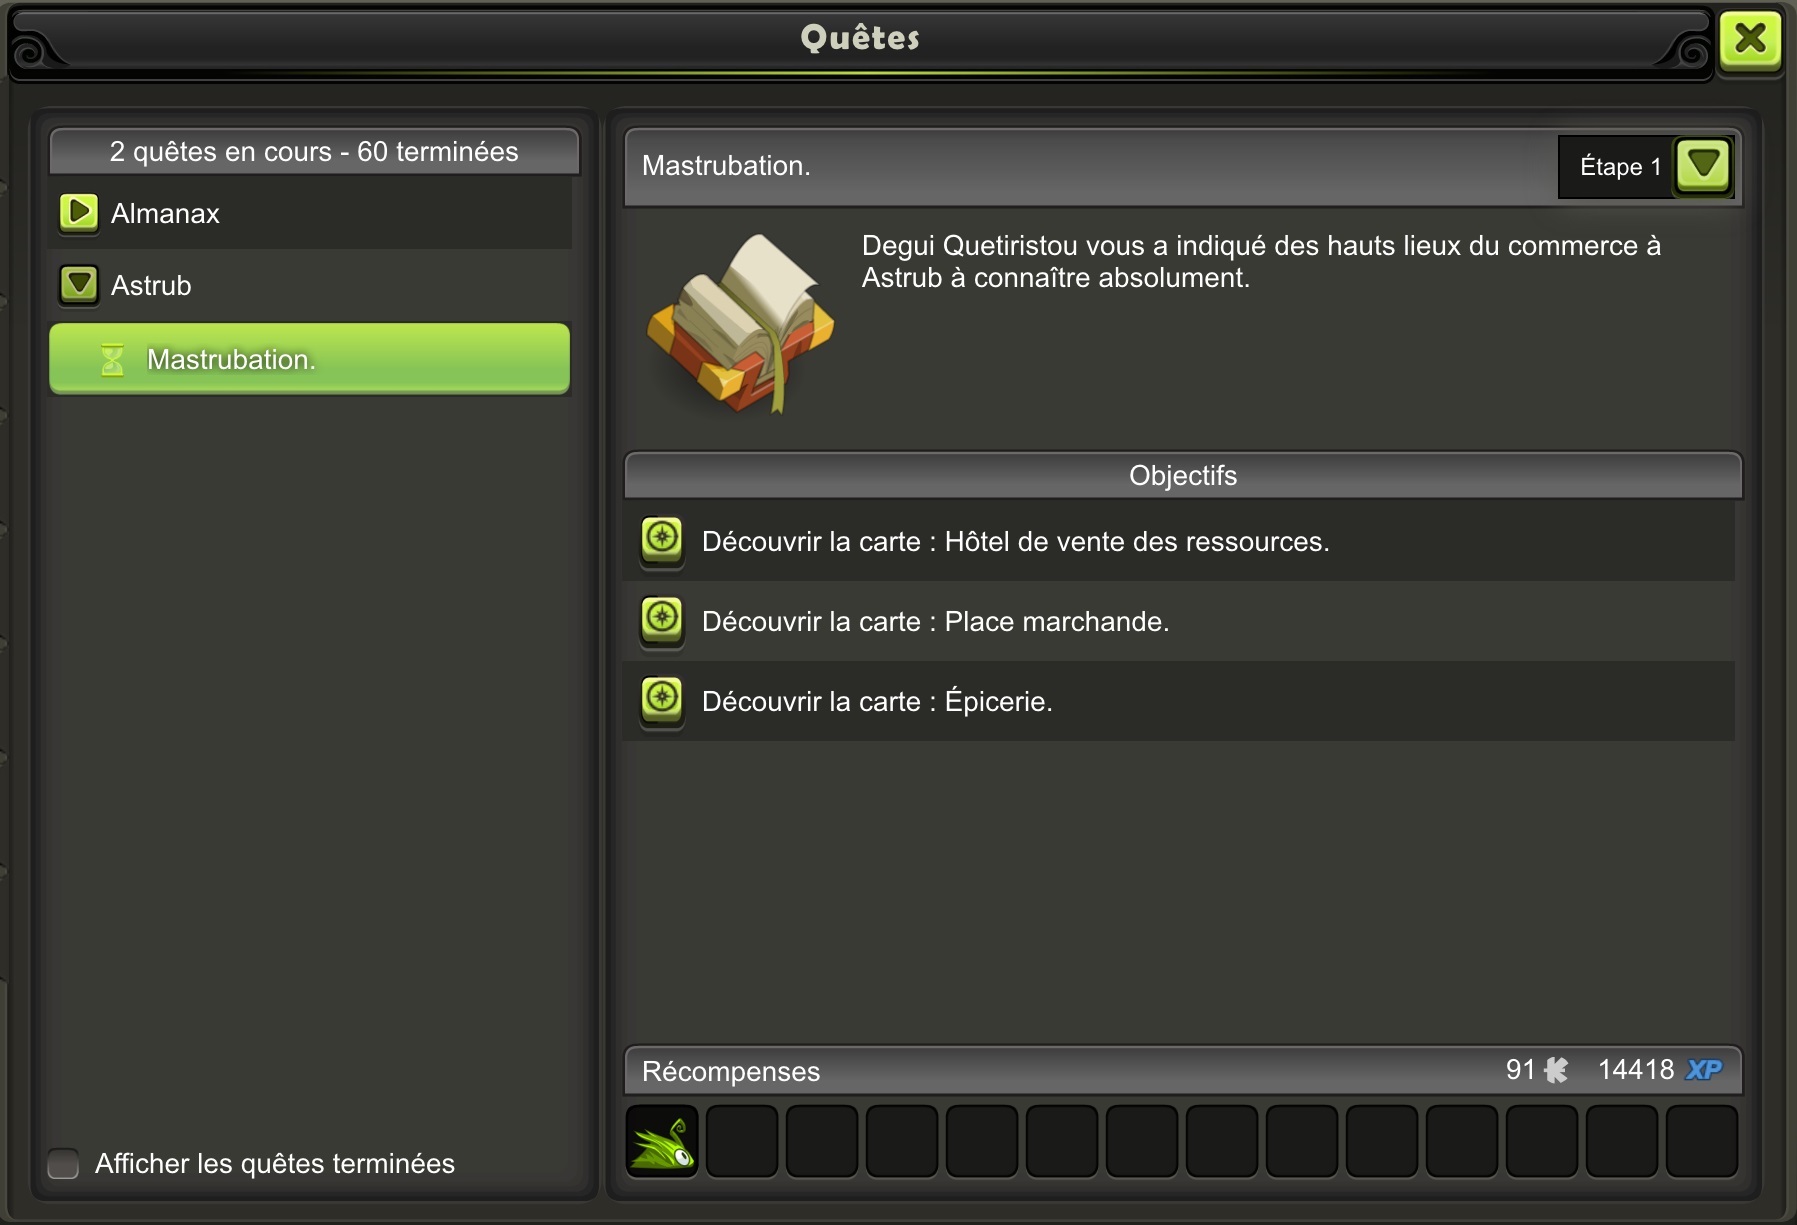Screen dimensions: 1797x1225
Task: Click the second empty reward slot
Action: 822,1141
